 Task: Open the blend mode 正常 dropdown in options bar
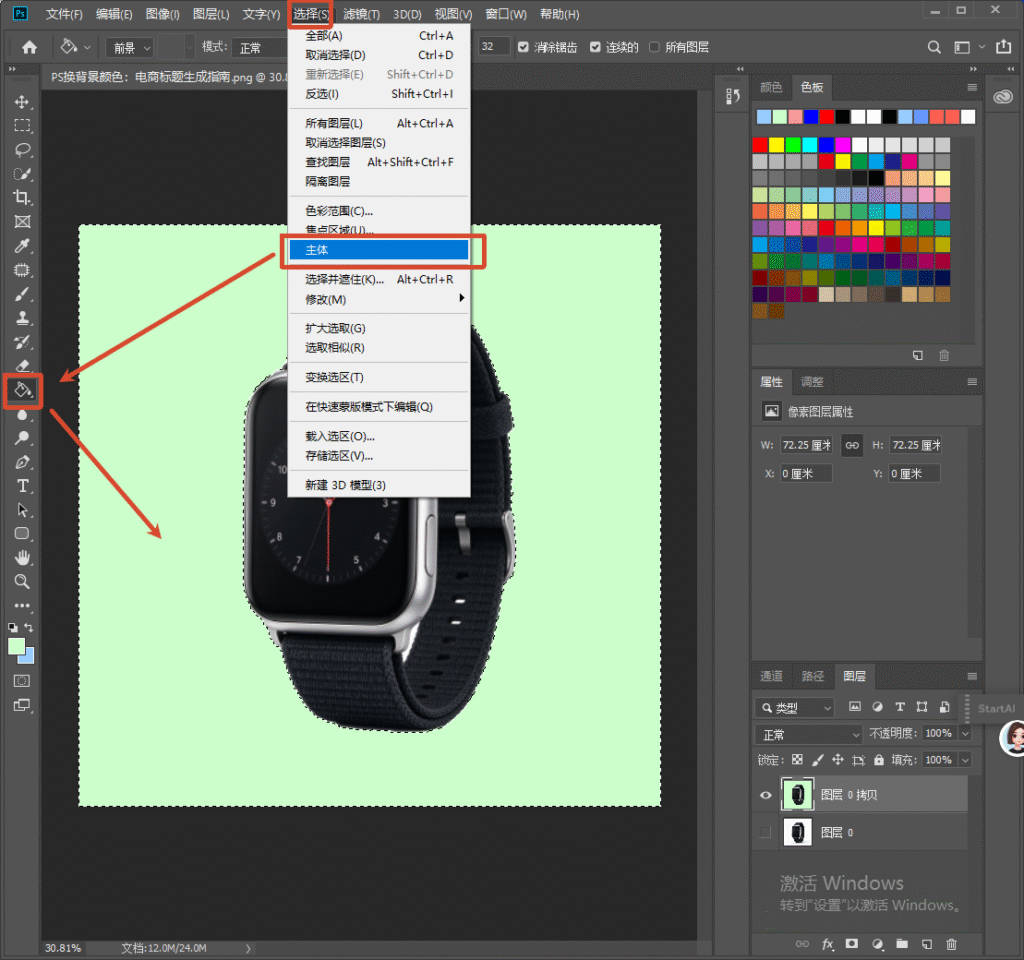pyautogui.click(x=261, y=48)
